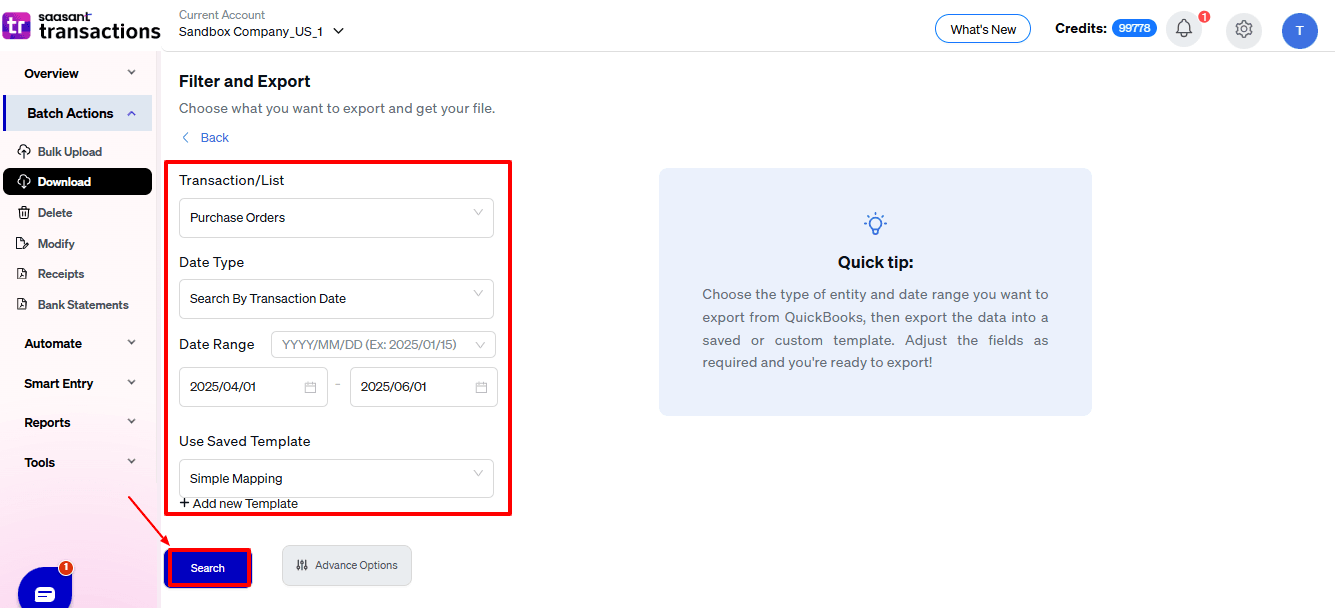Select the Bulk Upload sidebar icon
The height and width of the screenshot is (608, 1335).
(x=23, y=151)
